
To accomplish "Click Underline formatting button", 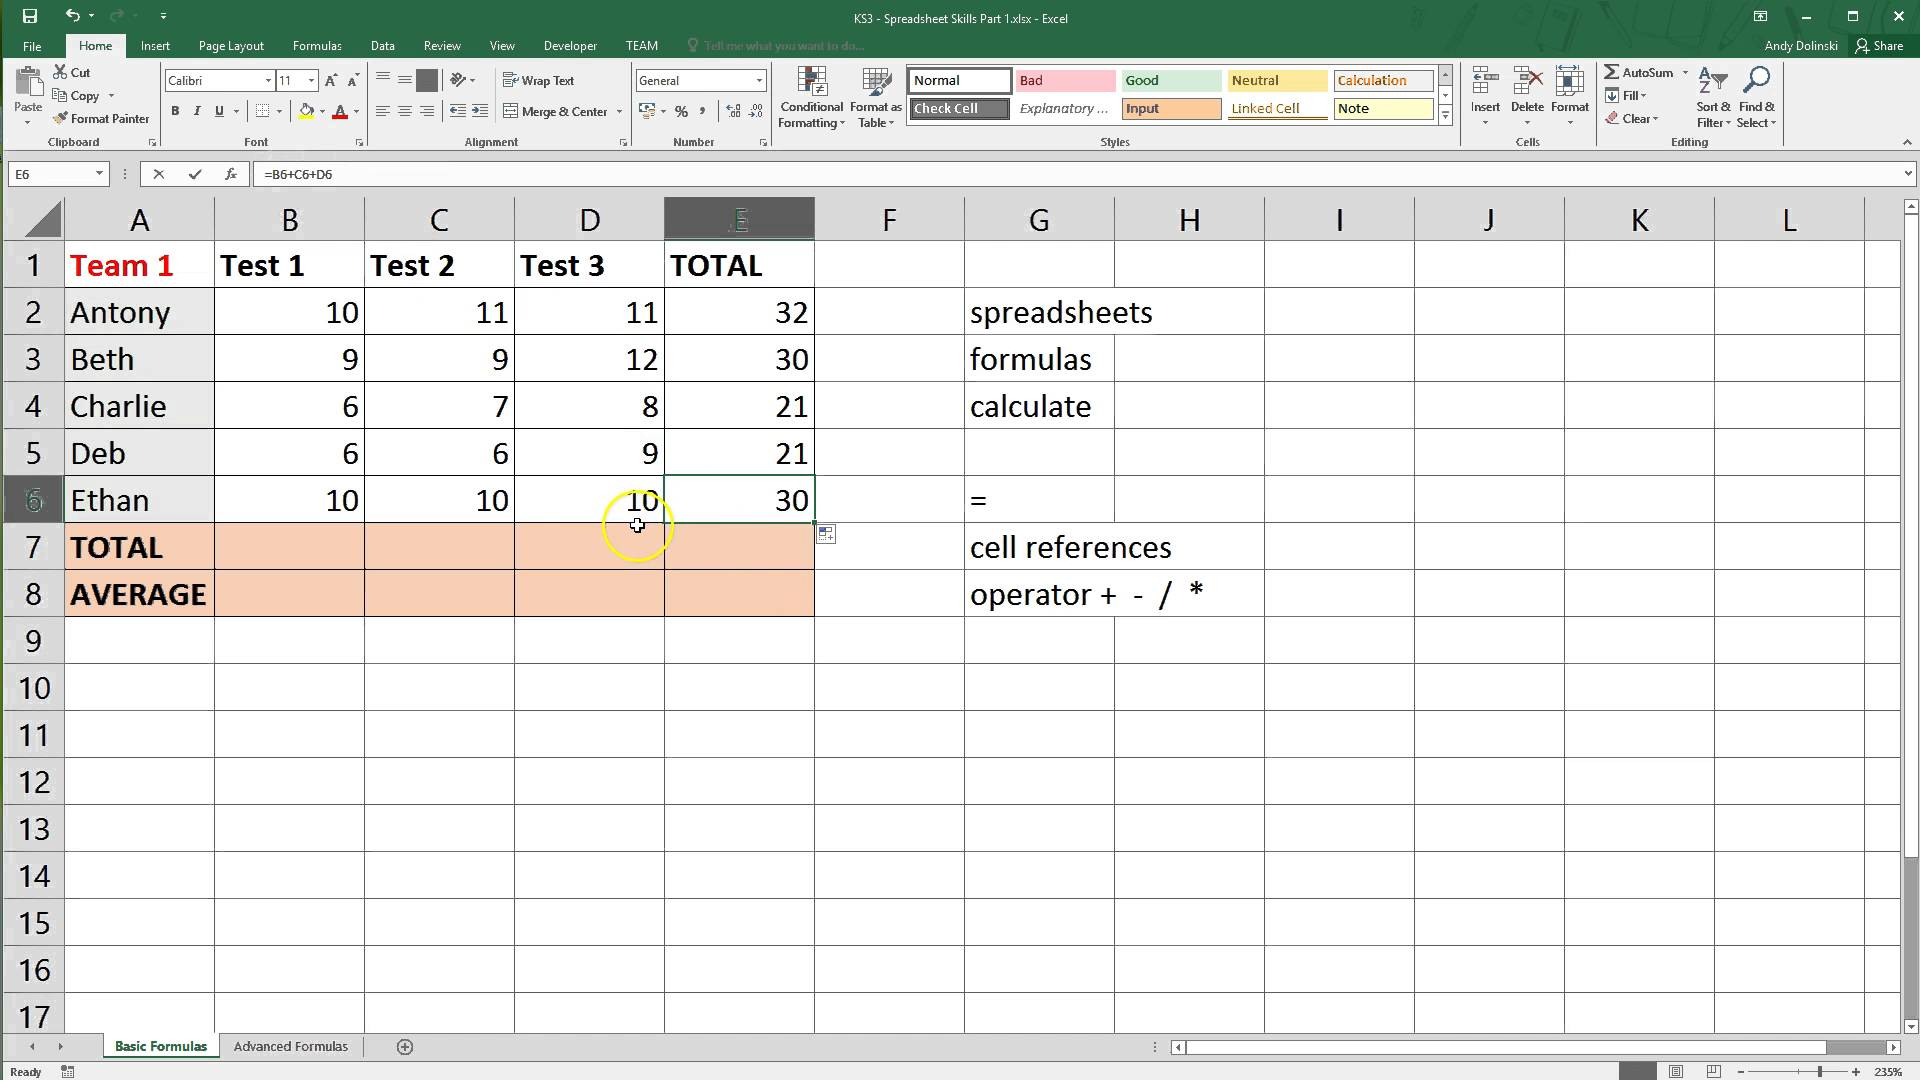I will click(216, 111).
